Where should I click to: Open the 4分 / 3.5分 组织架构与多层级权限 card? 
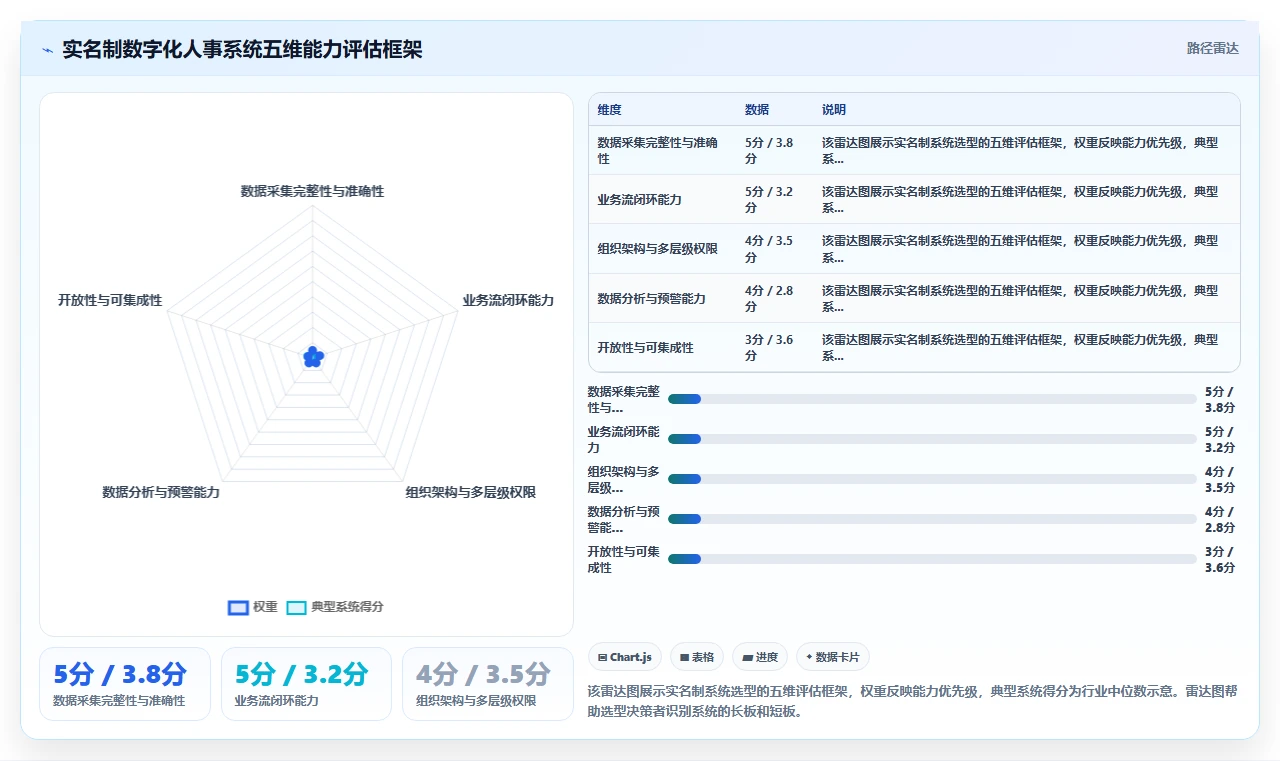pos(488,684)
